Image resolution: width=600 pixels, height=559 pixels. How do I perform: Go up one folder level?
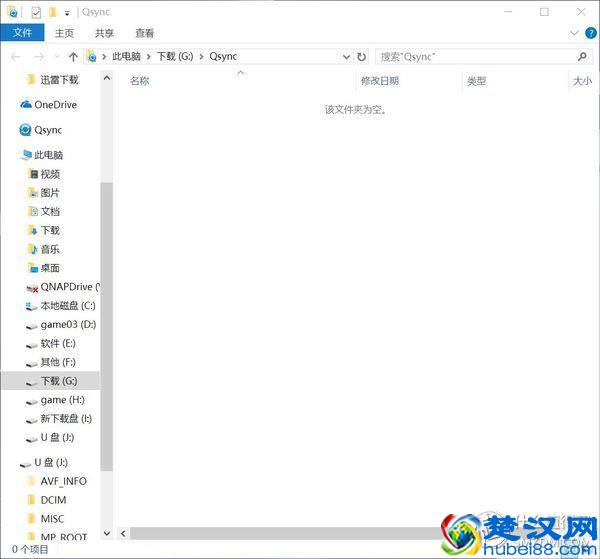pyautogui.click(x=73, y=57)
